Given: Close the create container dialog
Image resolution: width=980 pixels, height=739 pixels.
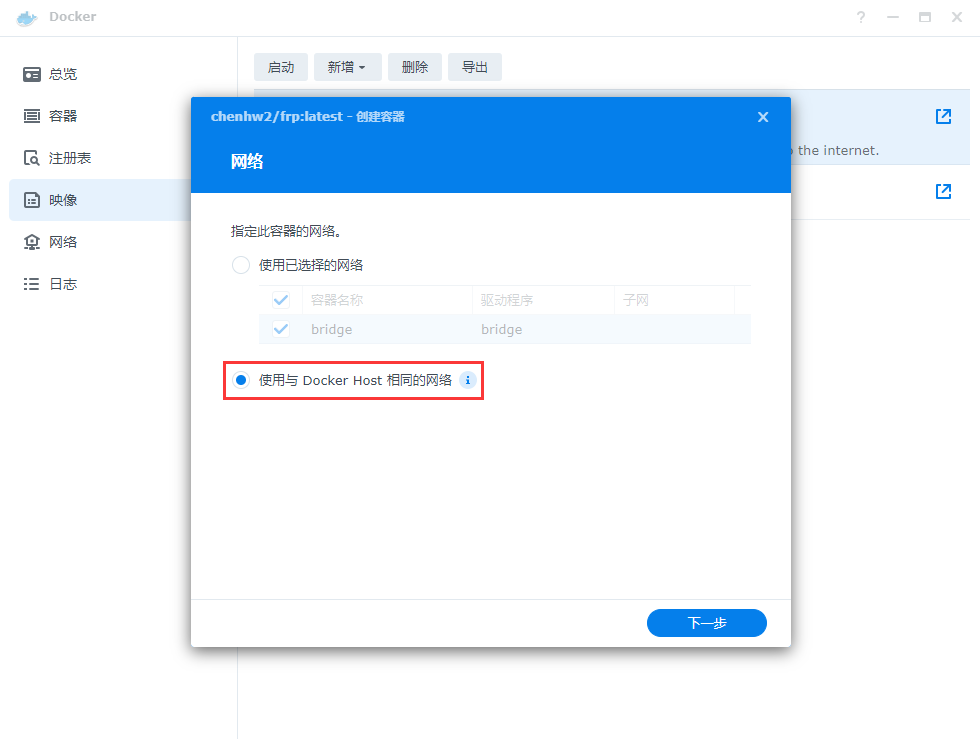Looking at the screenshot, I should coord(763,117).
